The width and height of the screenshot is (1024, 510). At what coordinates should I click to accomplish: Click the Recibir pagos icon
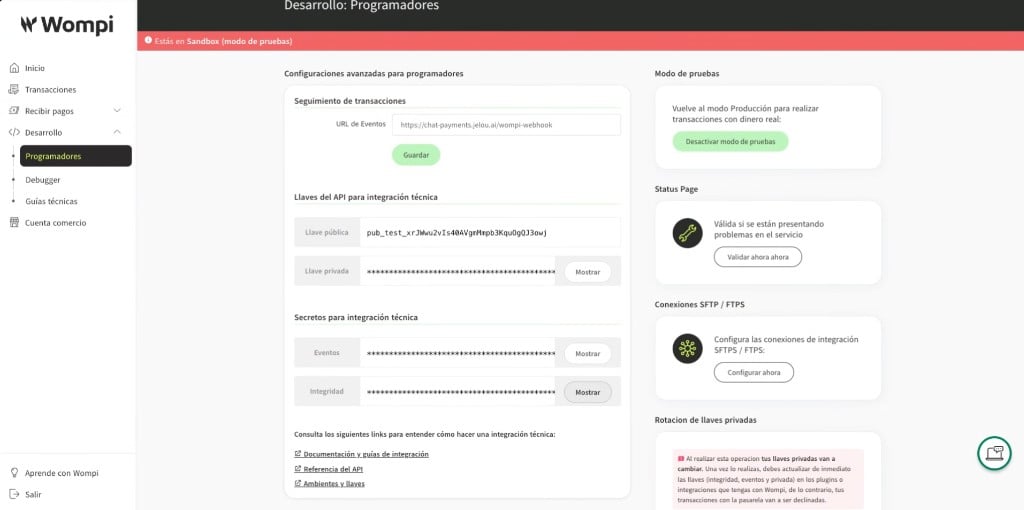[x=14, y=111]
